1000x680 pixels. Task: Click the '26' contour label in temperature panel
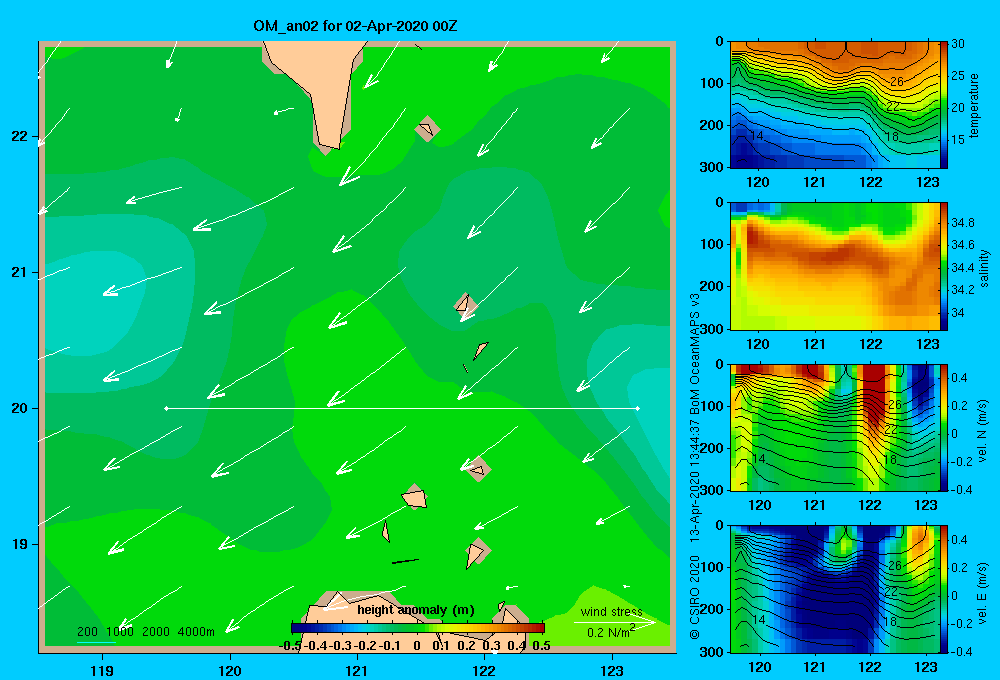[897, 82]
